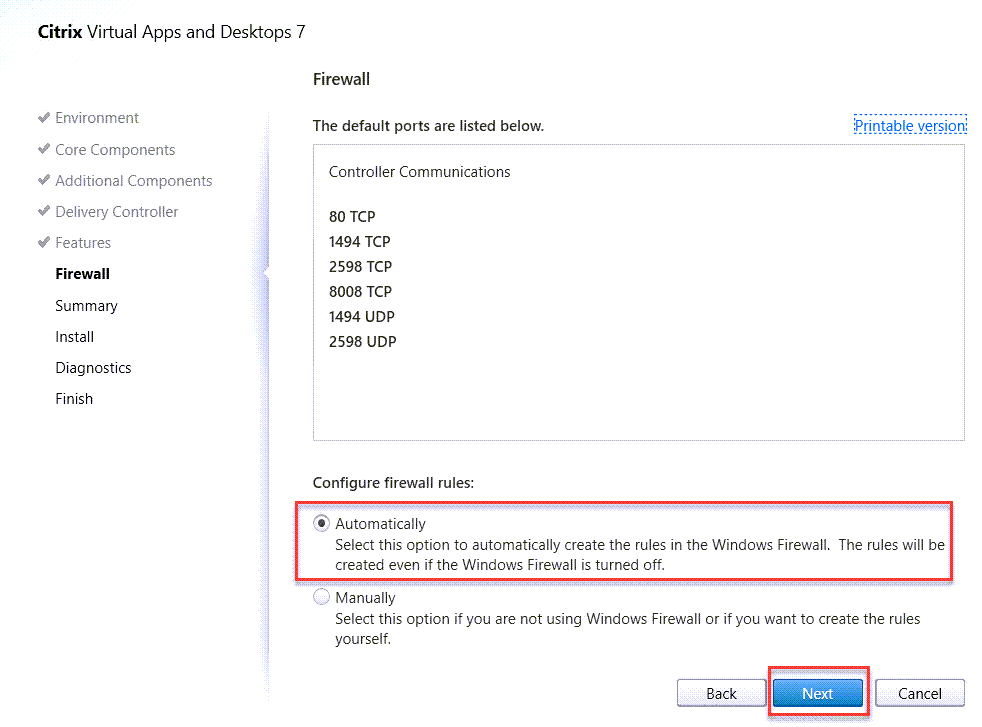
Task: Click the Core Components checkmark icon
Action: pyautogui.click(x=44, y=149)
